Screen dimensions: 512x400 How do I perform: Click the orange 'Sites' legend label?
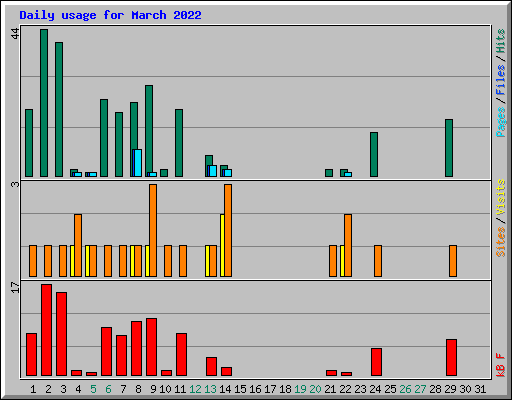(501, 242)
